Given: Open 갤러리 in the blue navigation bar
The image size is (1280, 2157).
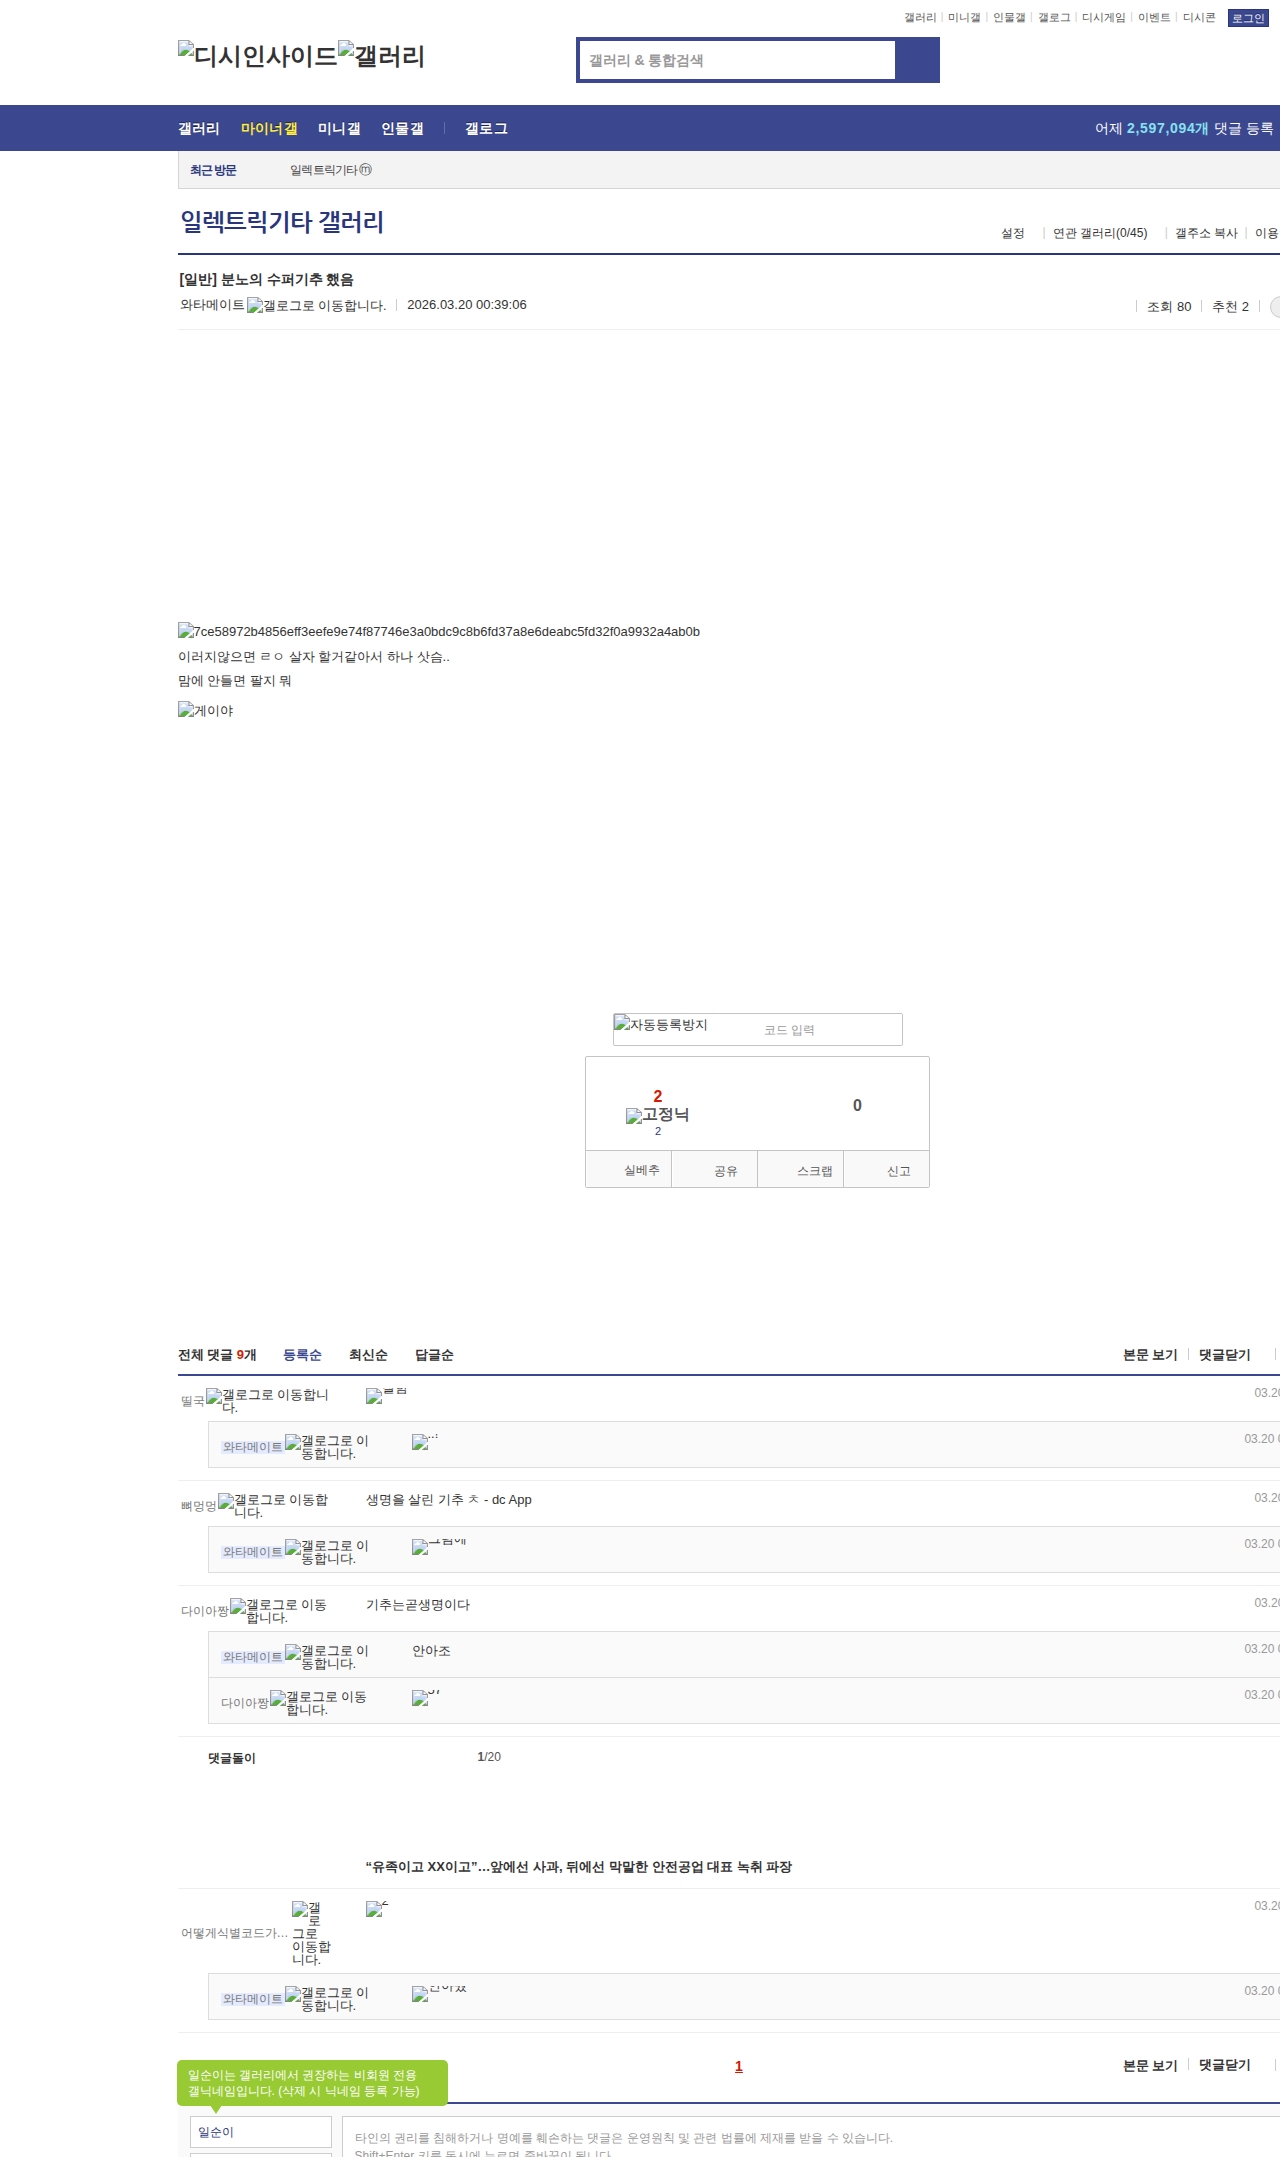Looking at the screenshot, I should [199, 129].
